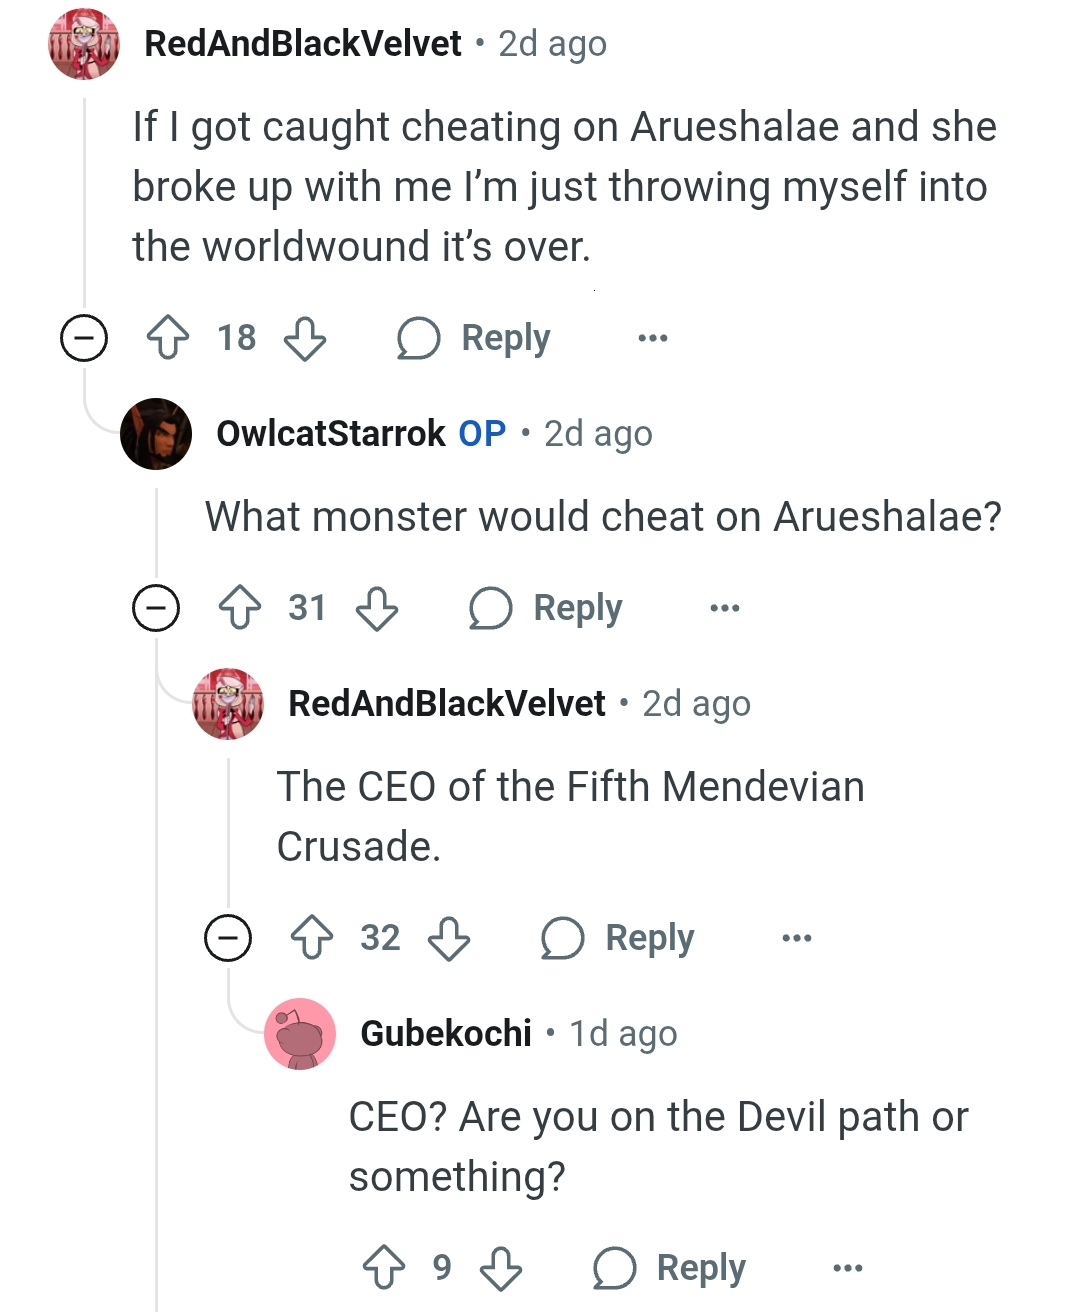Viewport: 1079px width, 1312px height.
Task: Upvote Gubekochi's Devil path comment
Action: [x=384, y=1268]
